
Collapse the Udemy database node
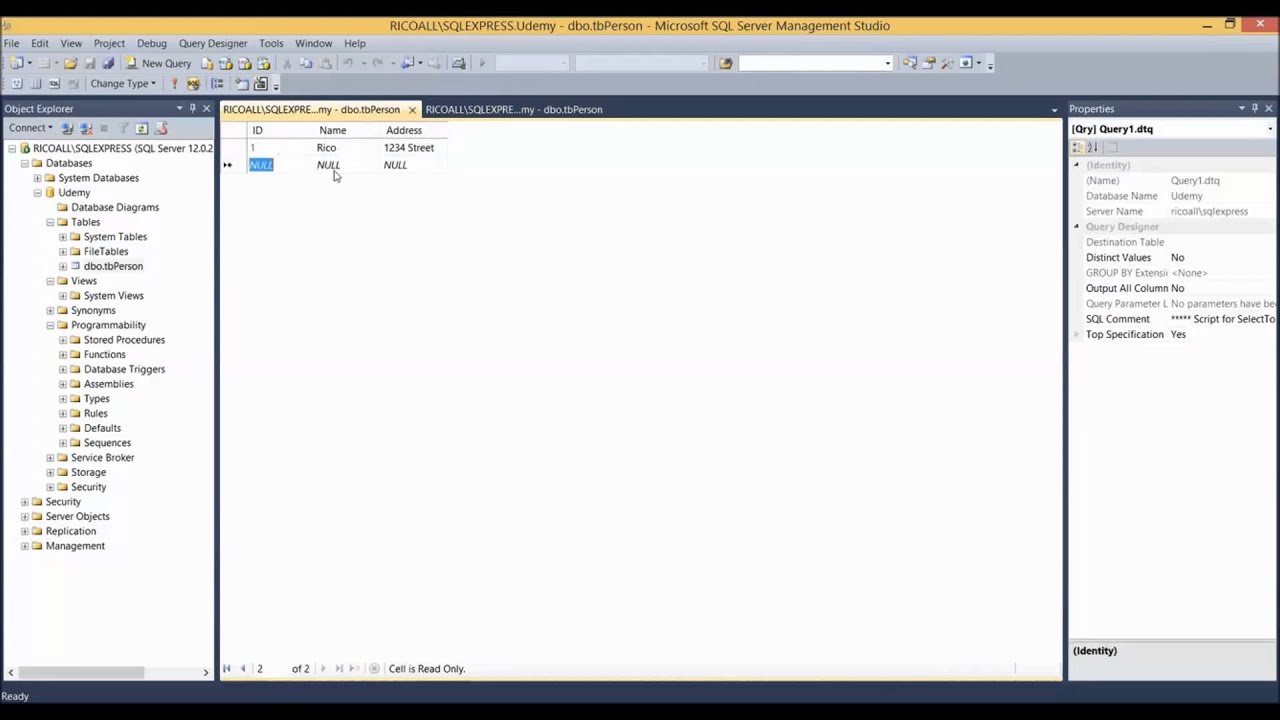click(x=38, y=193)
